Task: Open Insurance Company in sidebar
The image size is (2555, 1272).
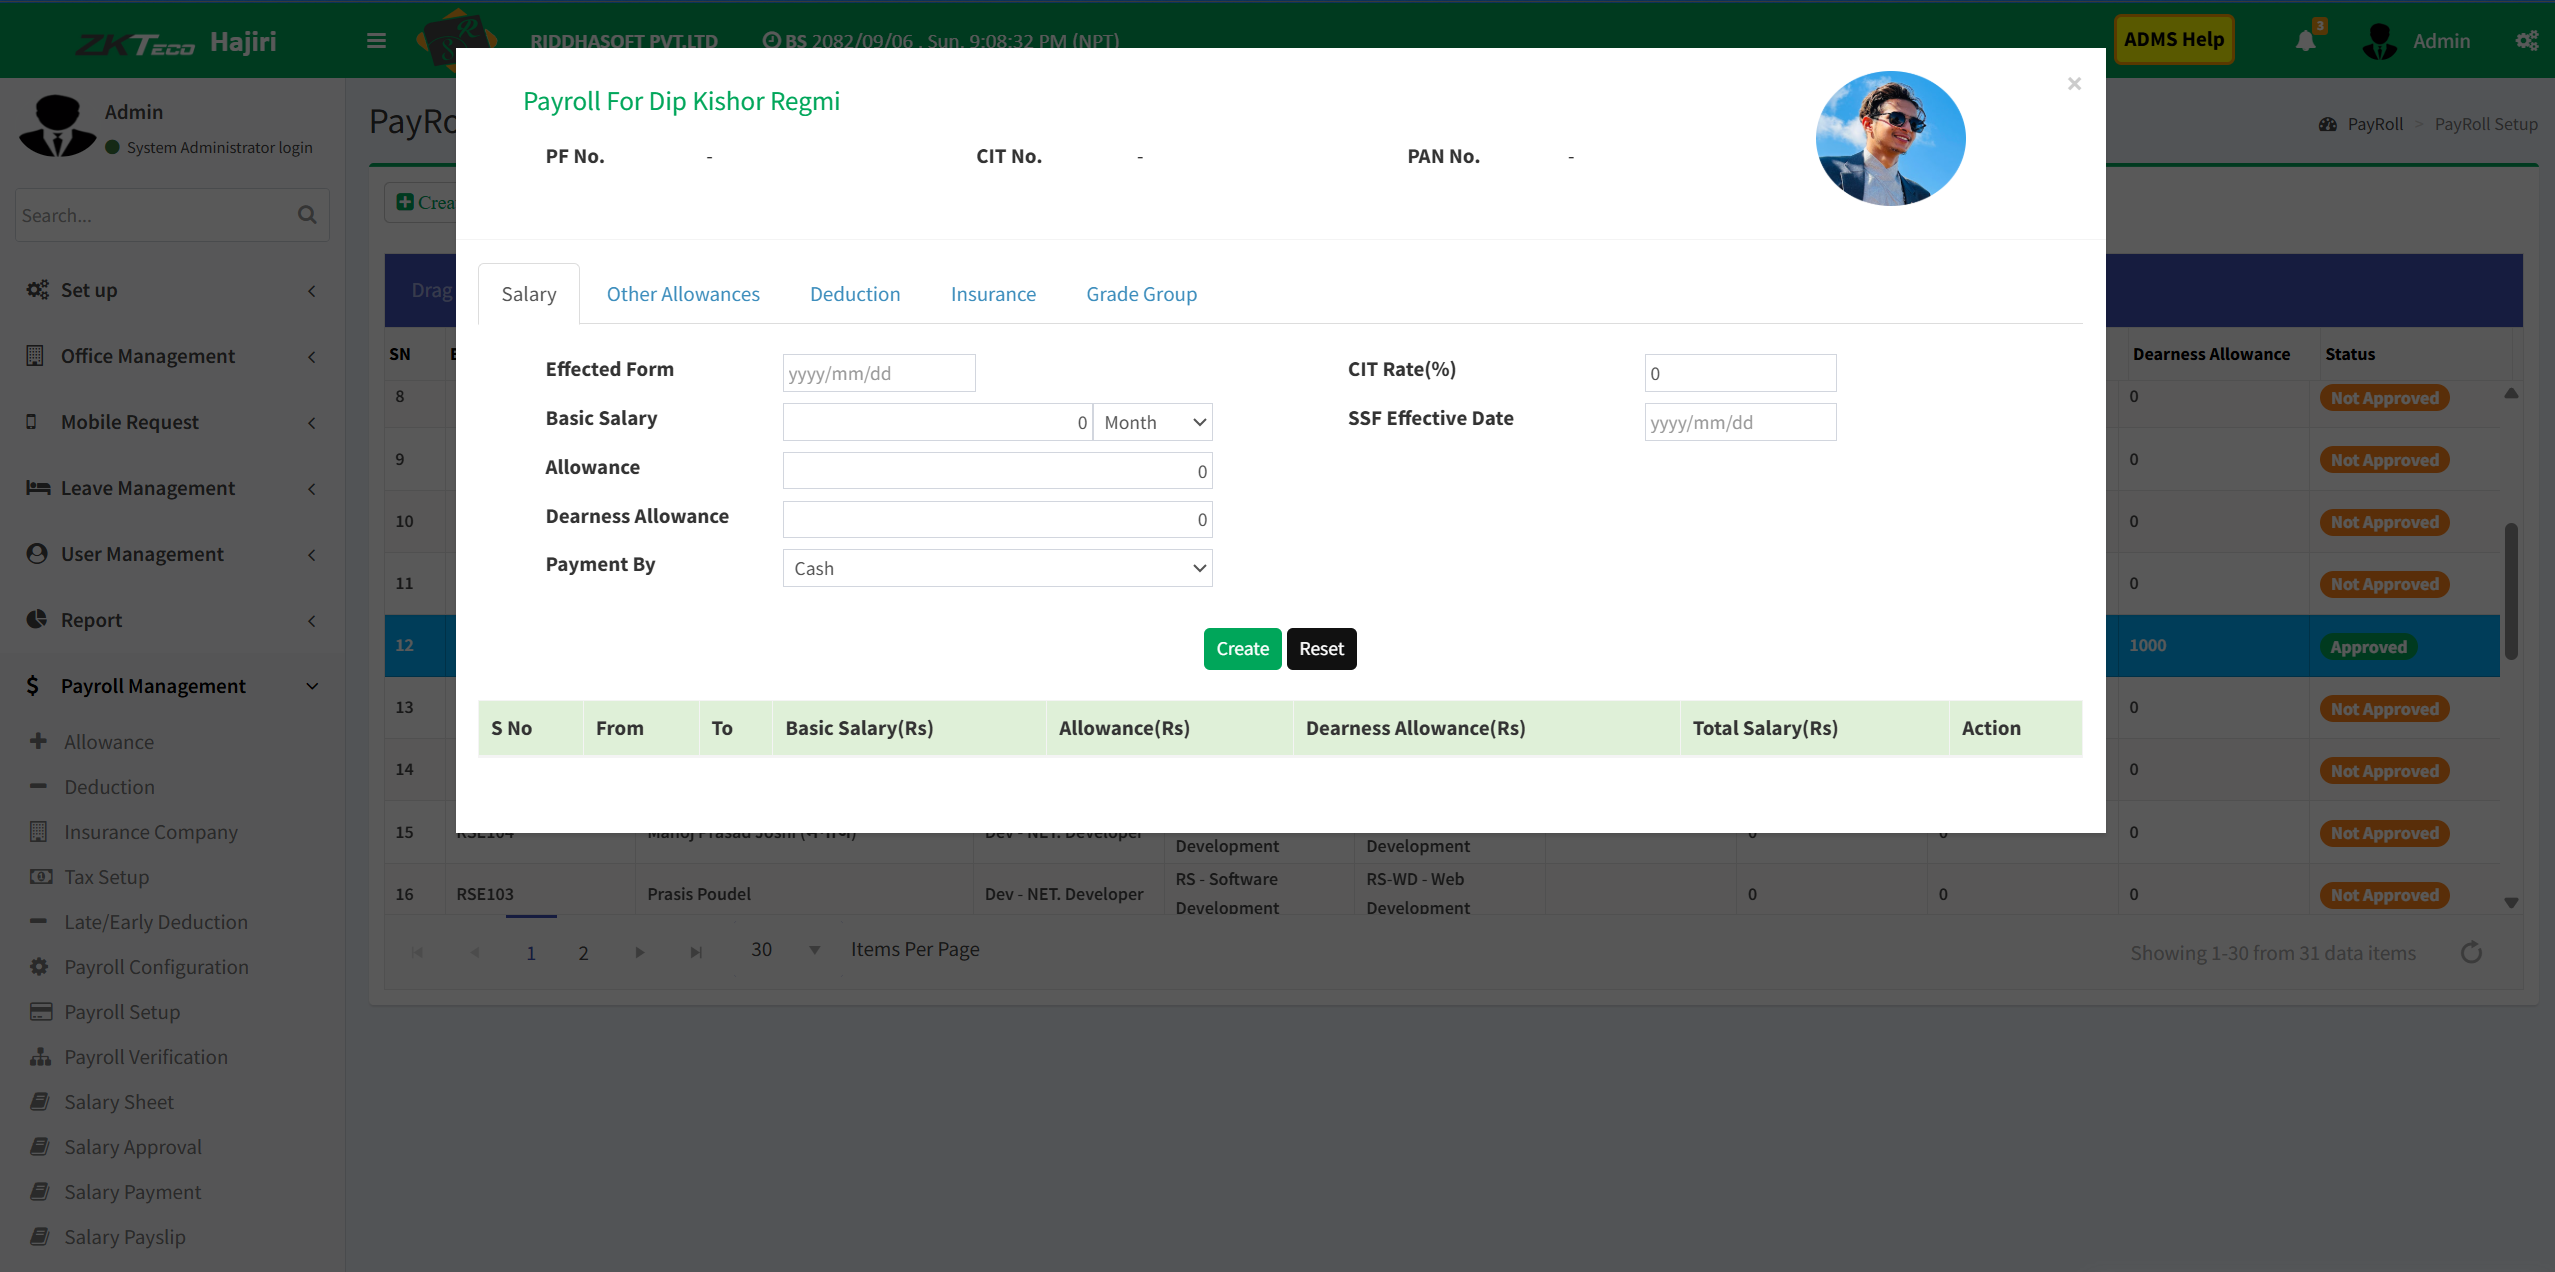Action: pyautogui.click(x=150, y=832)
